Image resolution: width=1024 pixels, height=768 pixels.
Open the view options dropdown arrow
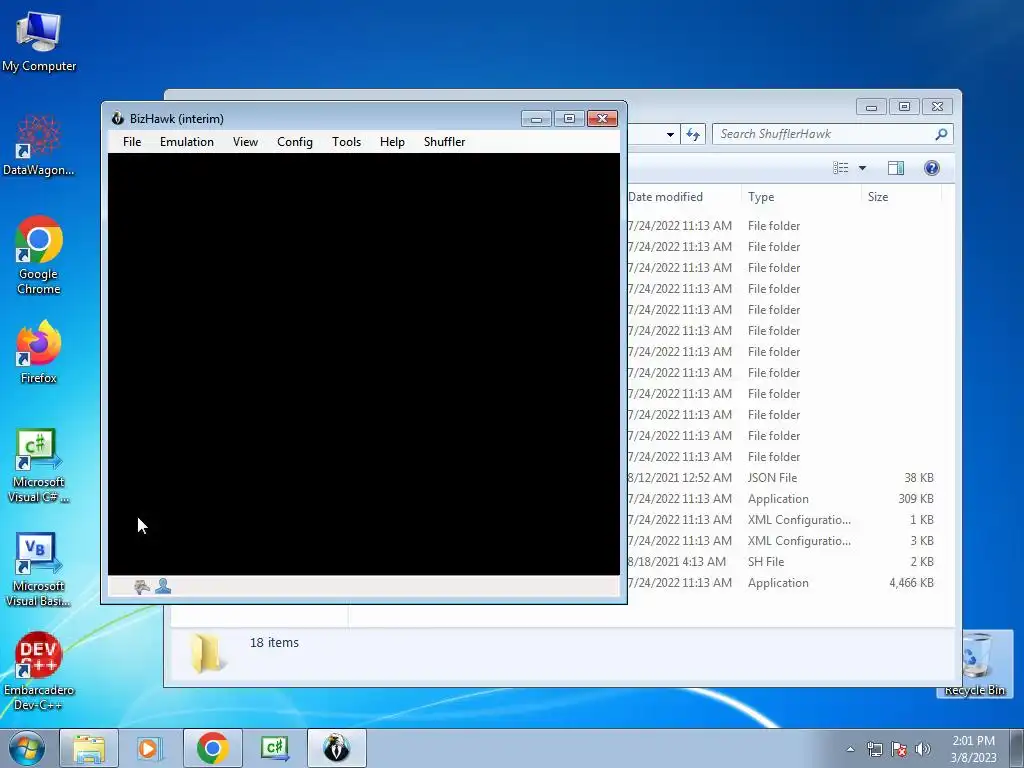click(862, 168)
